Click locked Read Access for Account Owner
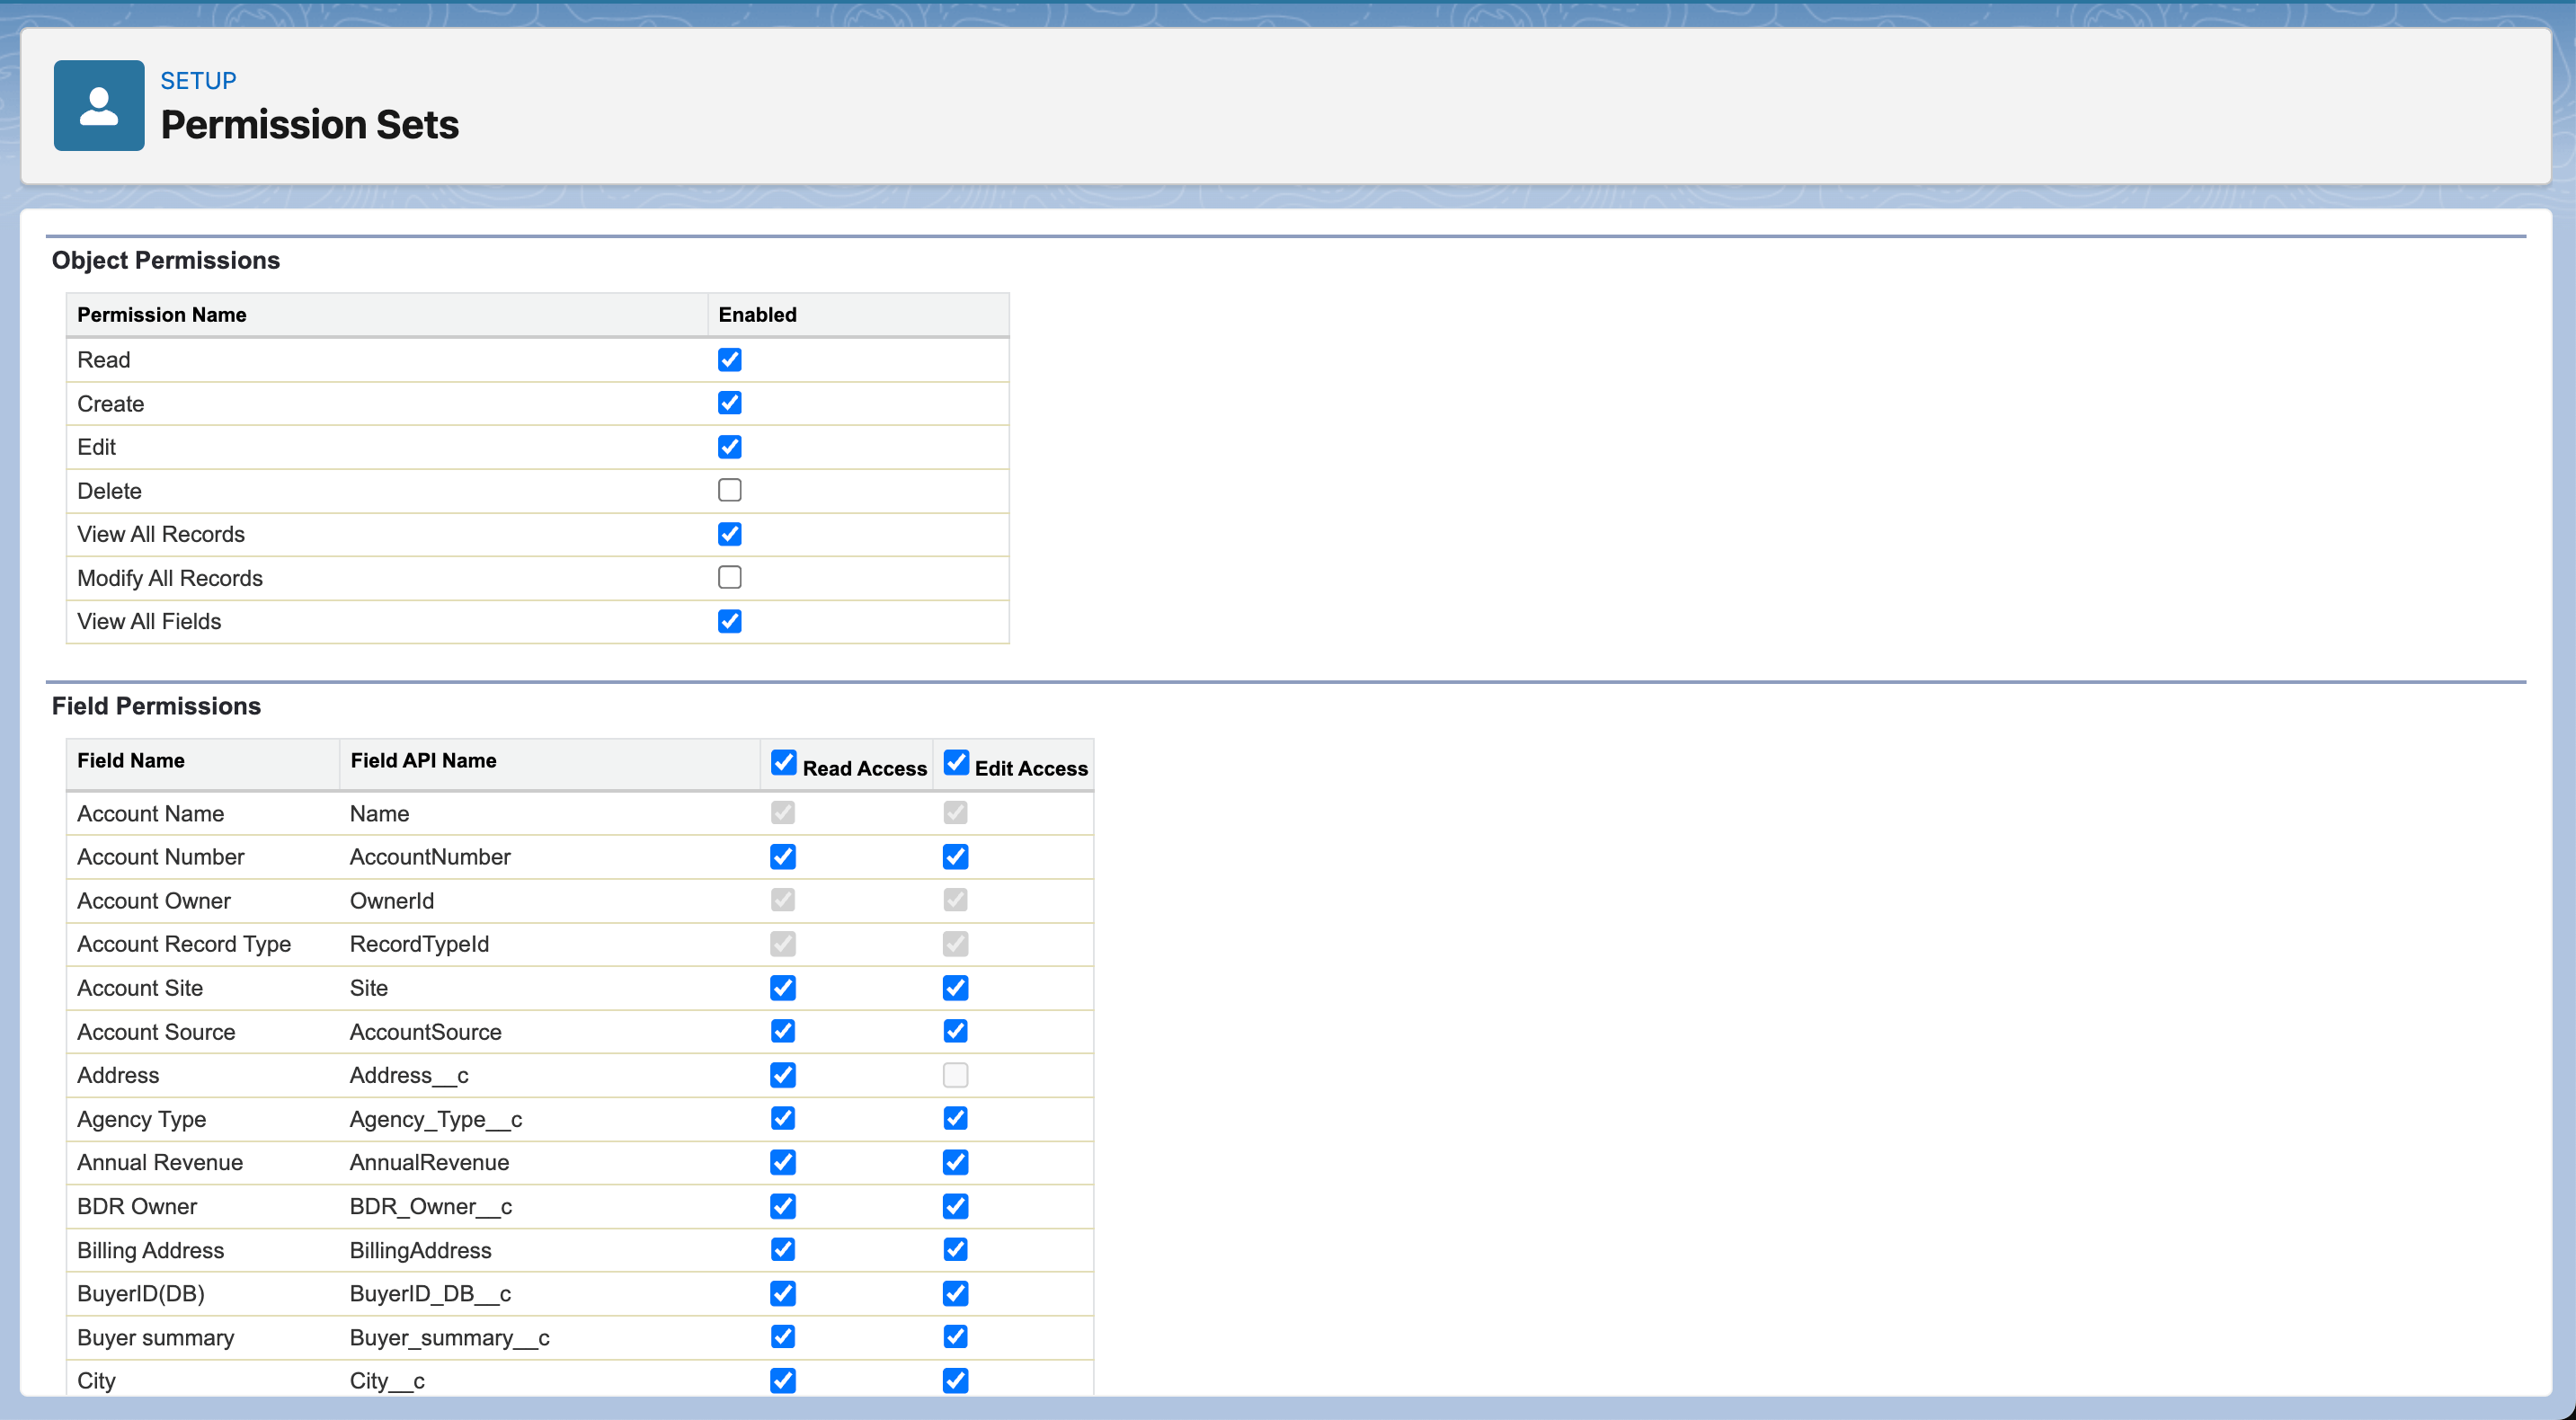This screenshot has height=1420, width=2576. [783, 900]
